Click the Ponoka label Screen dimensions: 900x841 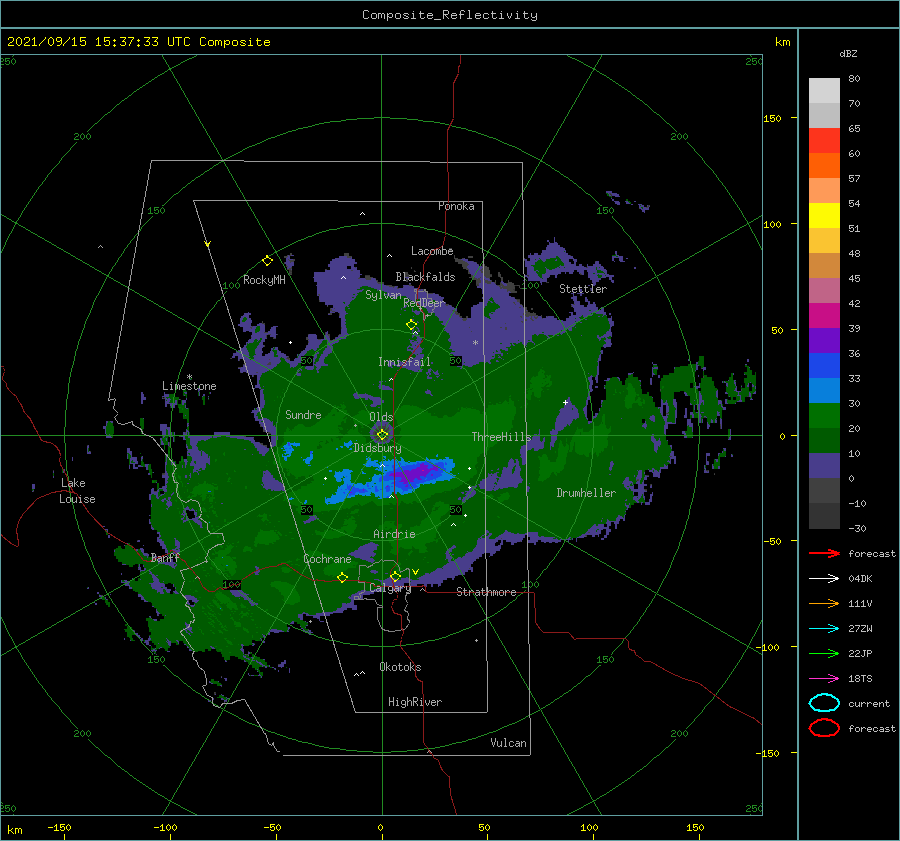[x=456, y=206]
